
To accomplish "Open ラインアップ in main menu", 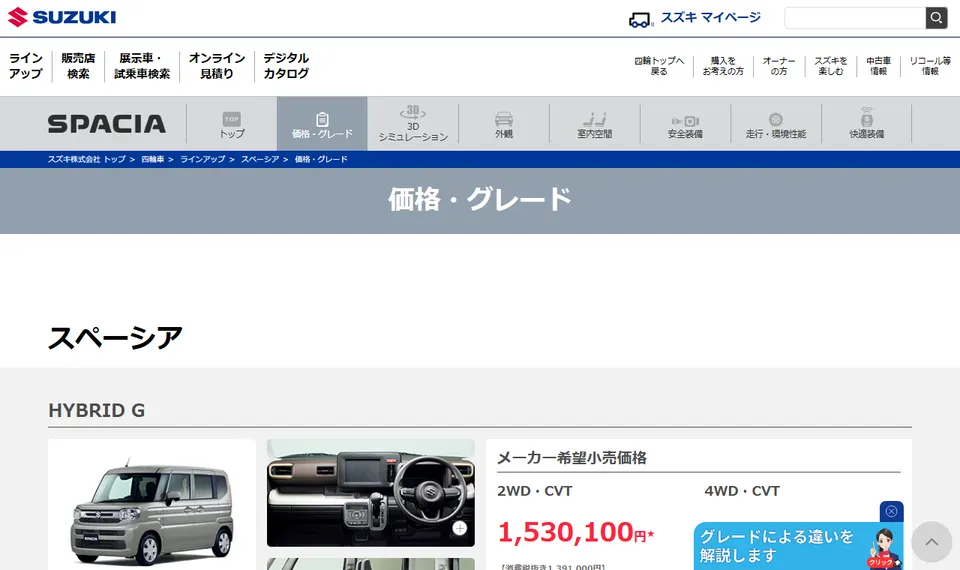I will point(26,66).
